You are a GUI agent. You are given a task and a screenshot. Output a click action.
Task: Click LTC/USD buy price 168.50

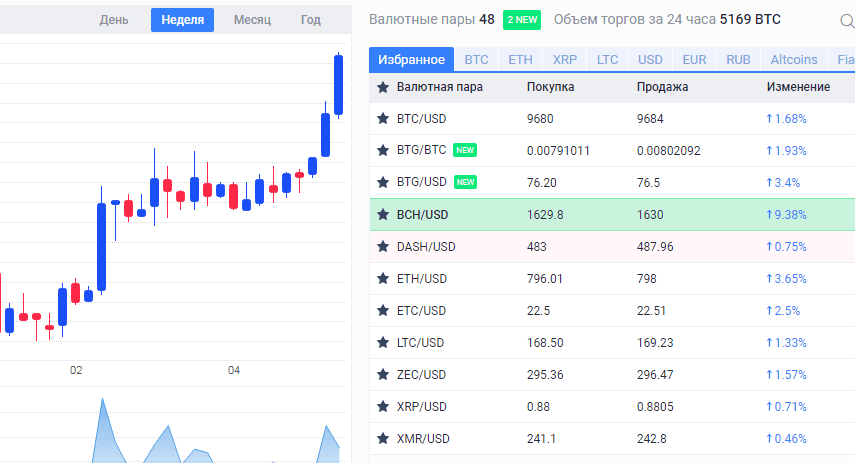(x=545, y=342)
